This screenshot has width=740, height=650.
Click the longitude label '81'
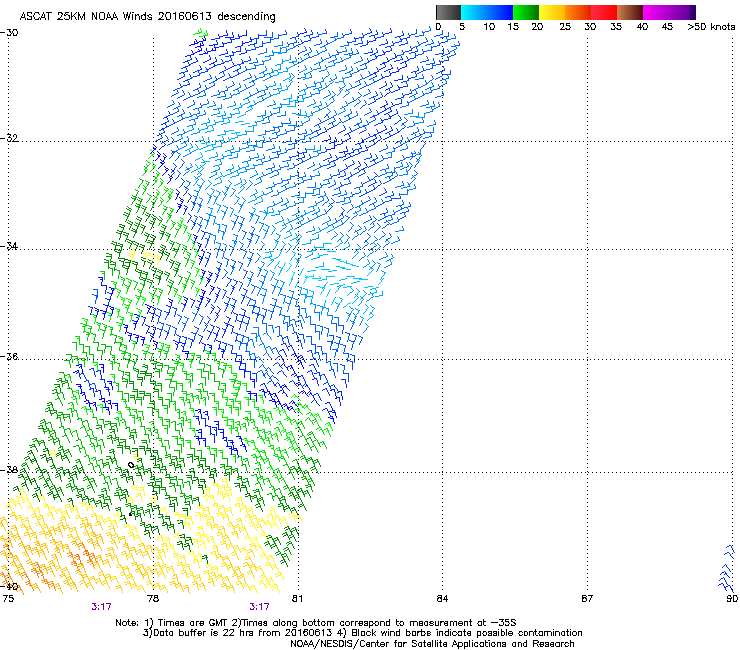(x=297, y=599)
